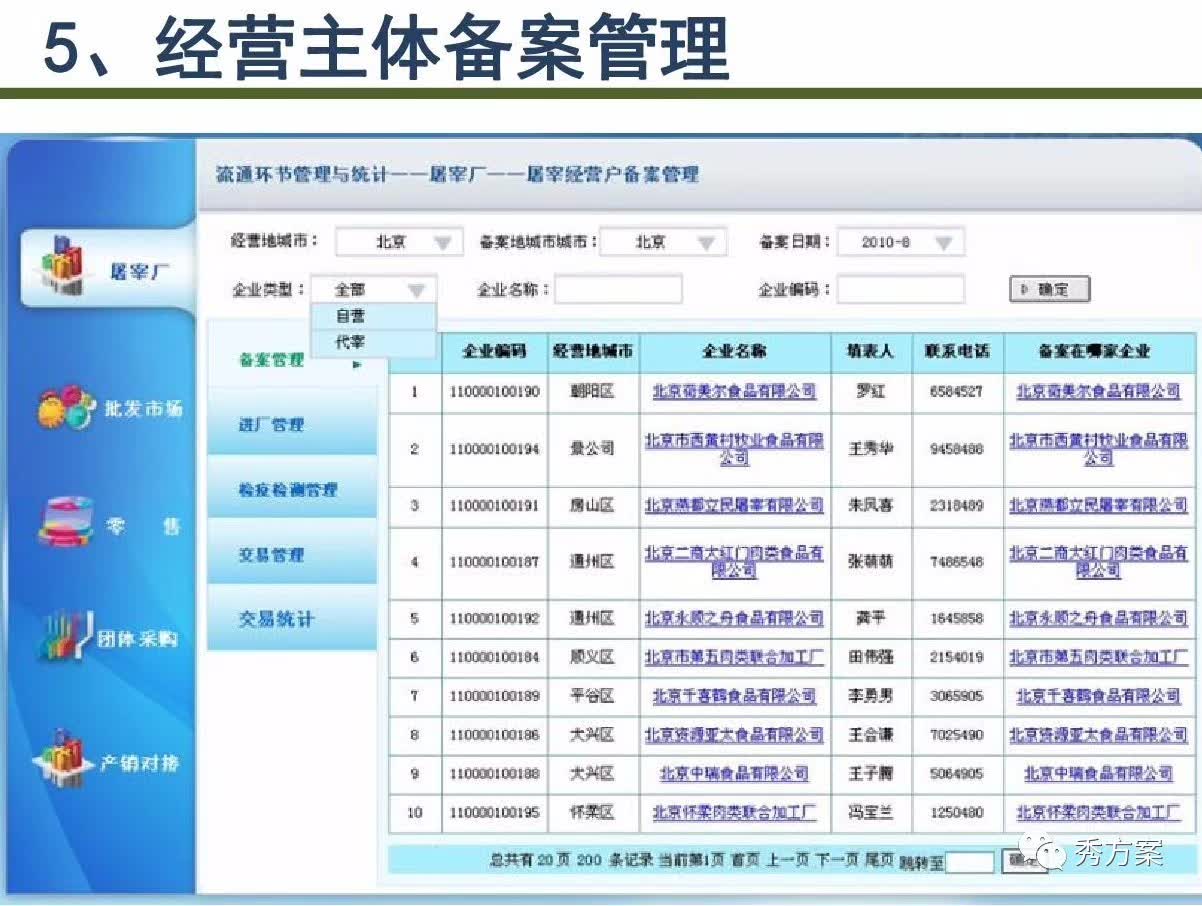Open 北京市西黄村牧业食品有限公司 in the 企业名称 column

[735, 449]
